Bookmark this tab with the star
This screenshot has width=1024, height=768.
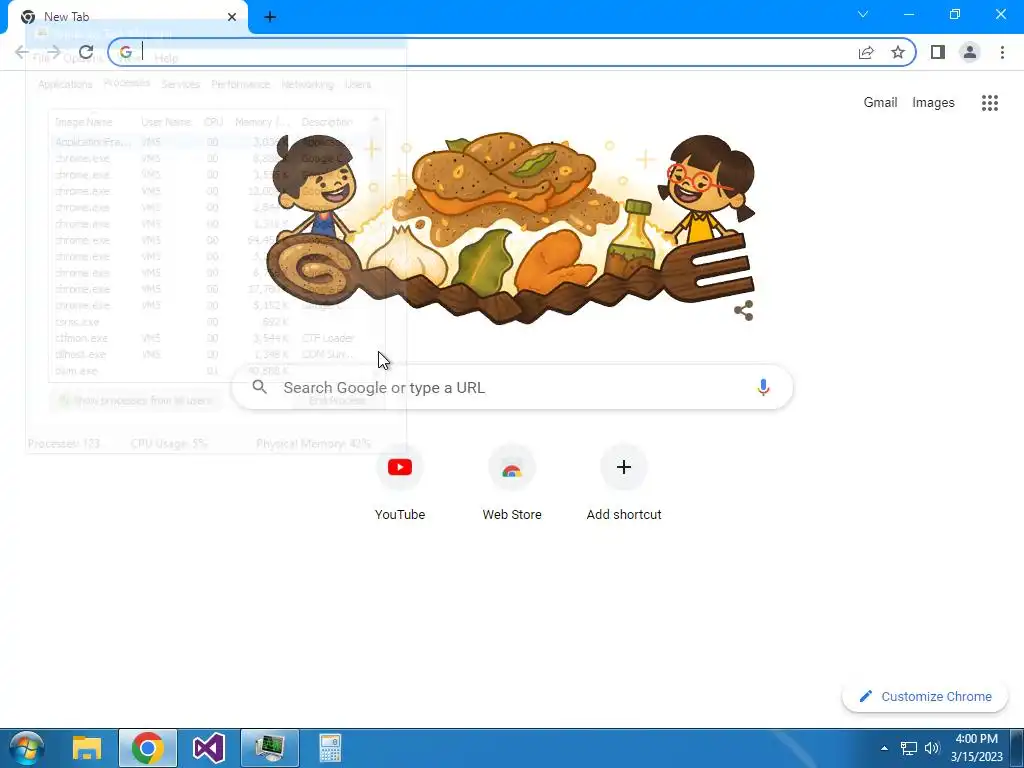pos(898,52)
